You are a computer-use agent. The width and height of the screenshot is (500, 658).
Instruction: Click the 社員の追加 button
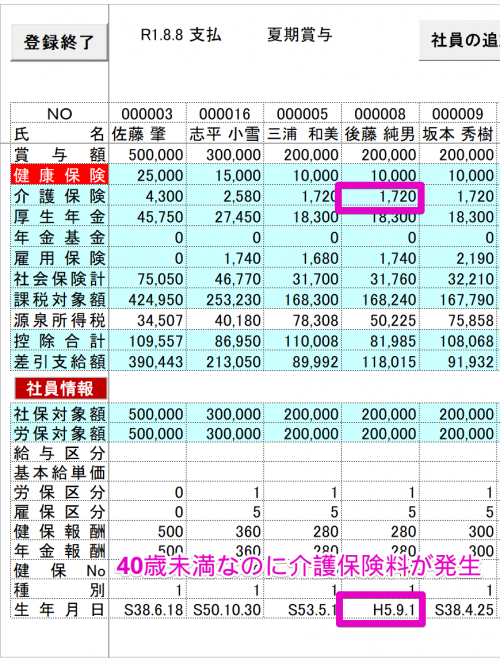460,40
